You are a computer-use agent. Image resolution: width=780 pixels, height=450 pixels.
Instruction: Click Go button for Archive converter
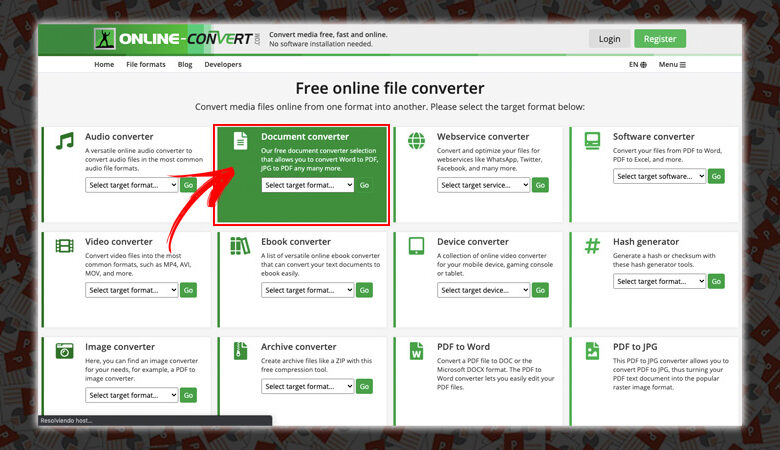(365, 386)
